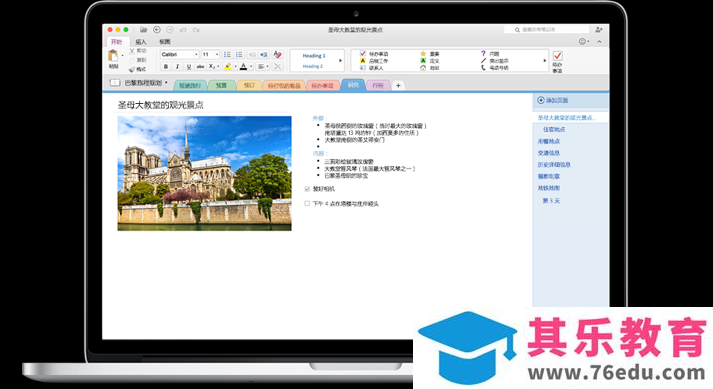Increase the text indent
The height and width of the screenshot is (389, 713).
pyautogui.click(x=264, y=55)
